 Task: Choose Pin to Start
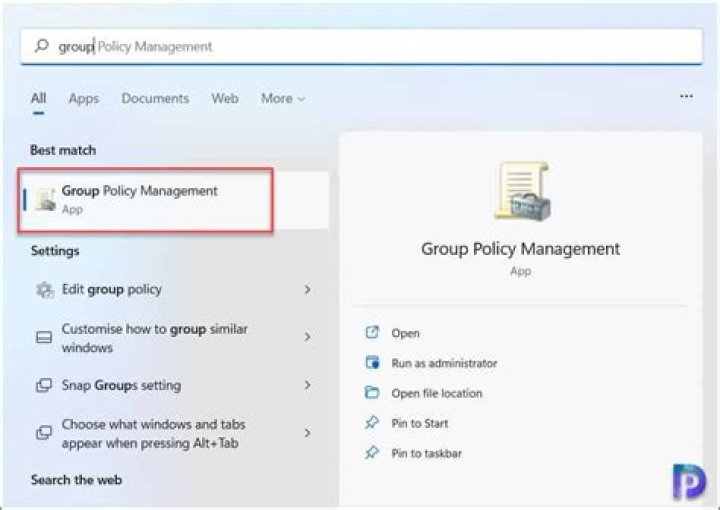[x=419, y=423]
